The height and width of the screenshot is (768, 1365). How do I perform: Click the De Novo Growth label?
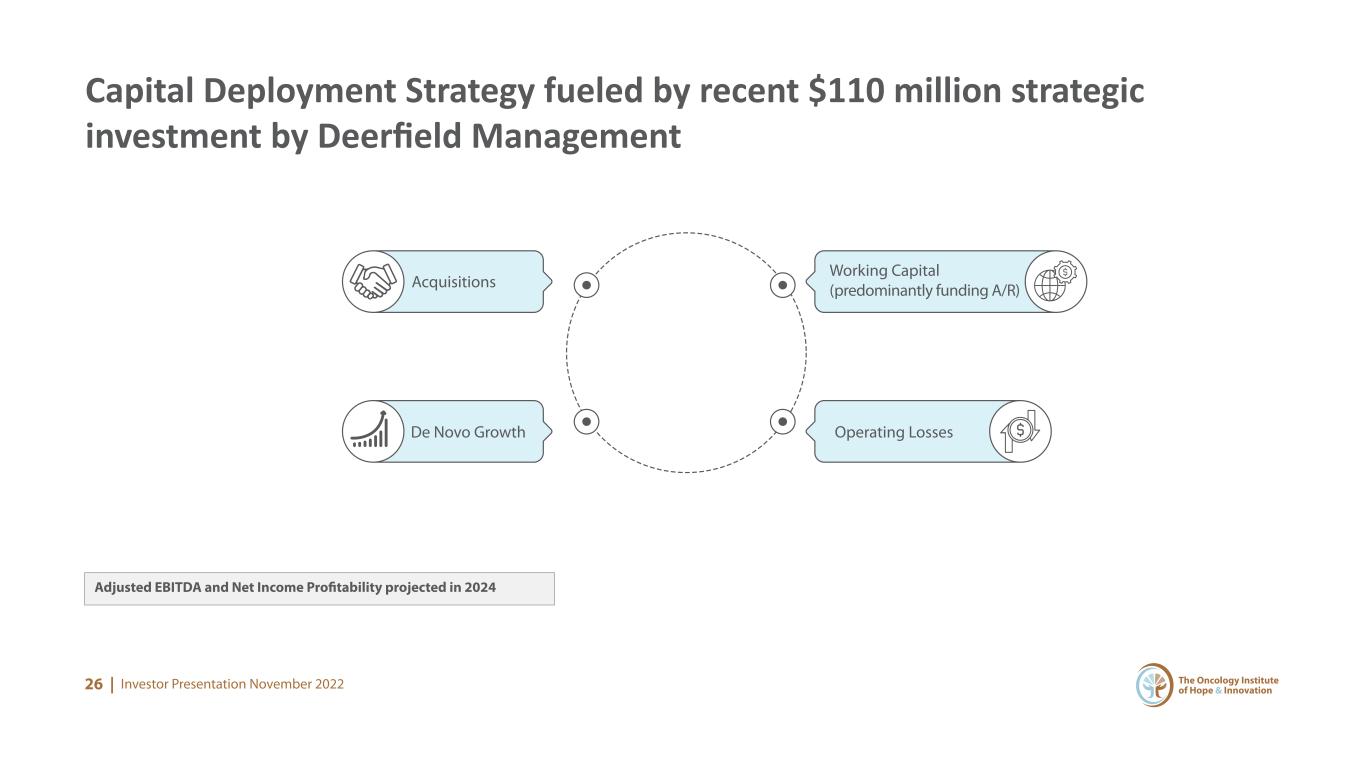point(468,432)
